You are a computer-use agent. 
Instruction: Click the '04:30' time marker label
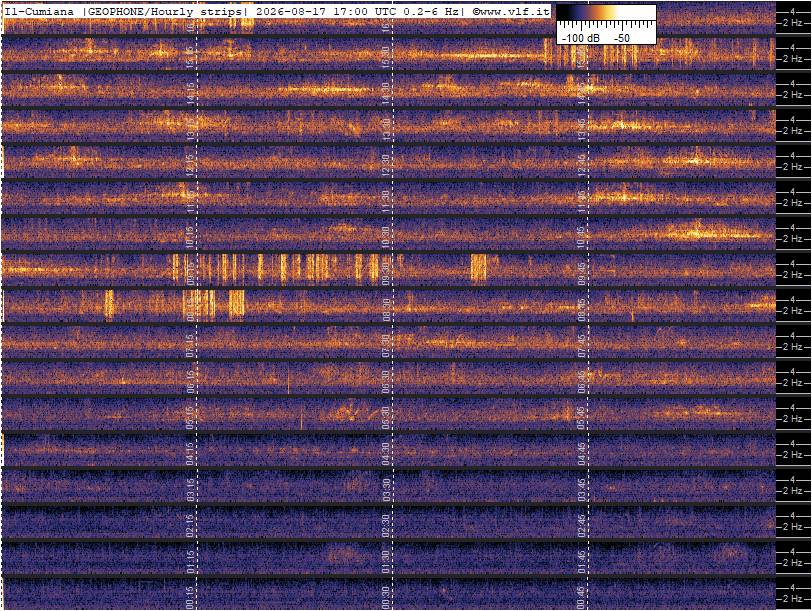pyautogui.click(x=386, y=452)
